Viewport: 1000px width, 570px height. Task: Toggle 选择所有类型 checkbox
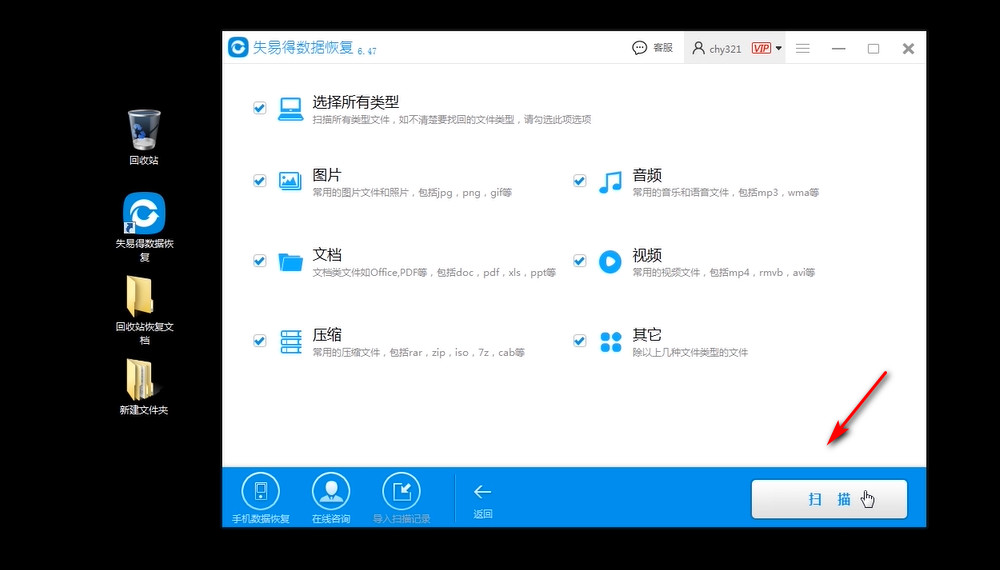[260, 108]
